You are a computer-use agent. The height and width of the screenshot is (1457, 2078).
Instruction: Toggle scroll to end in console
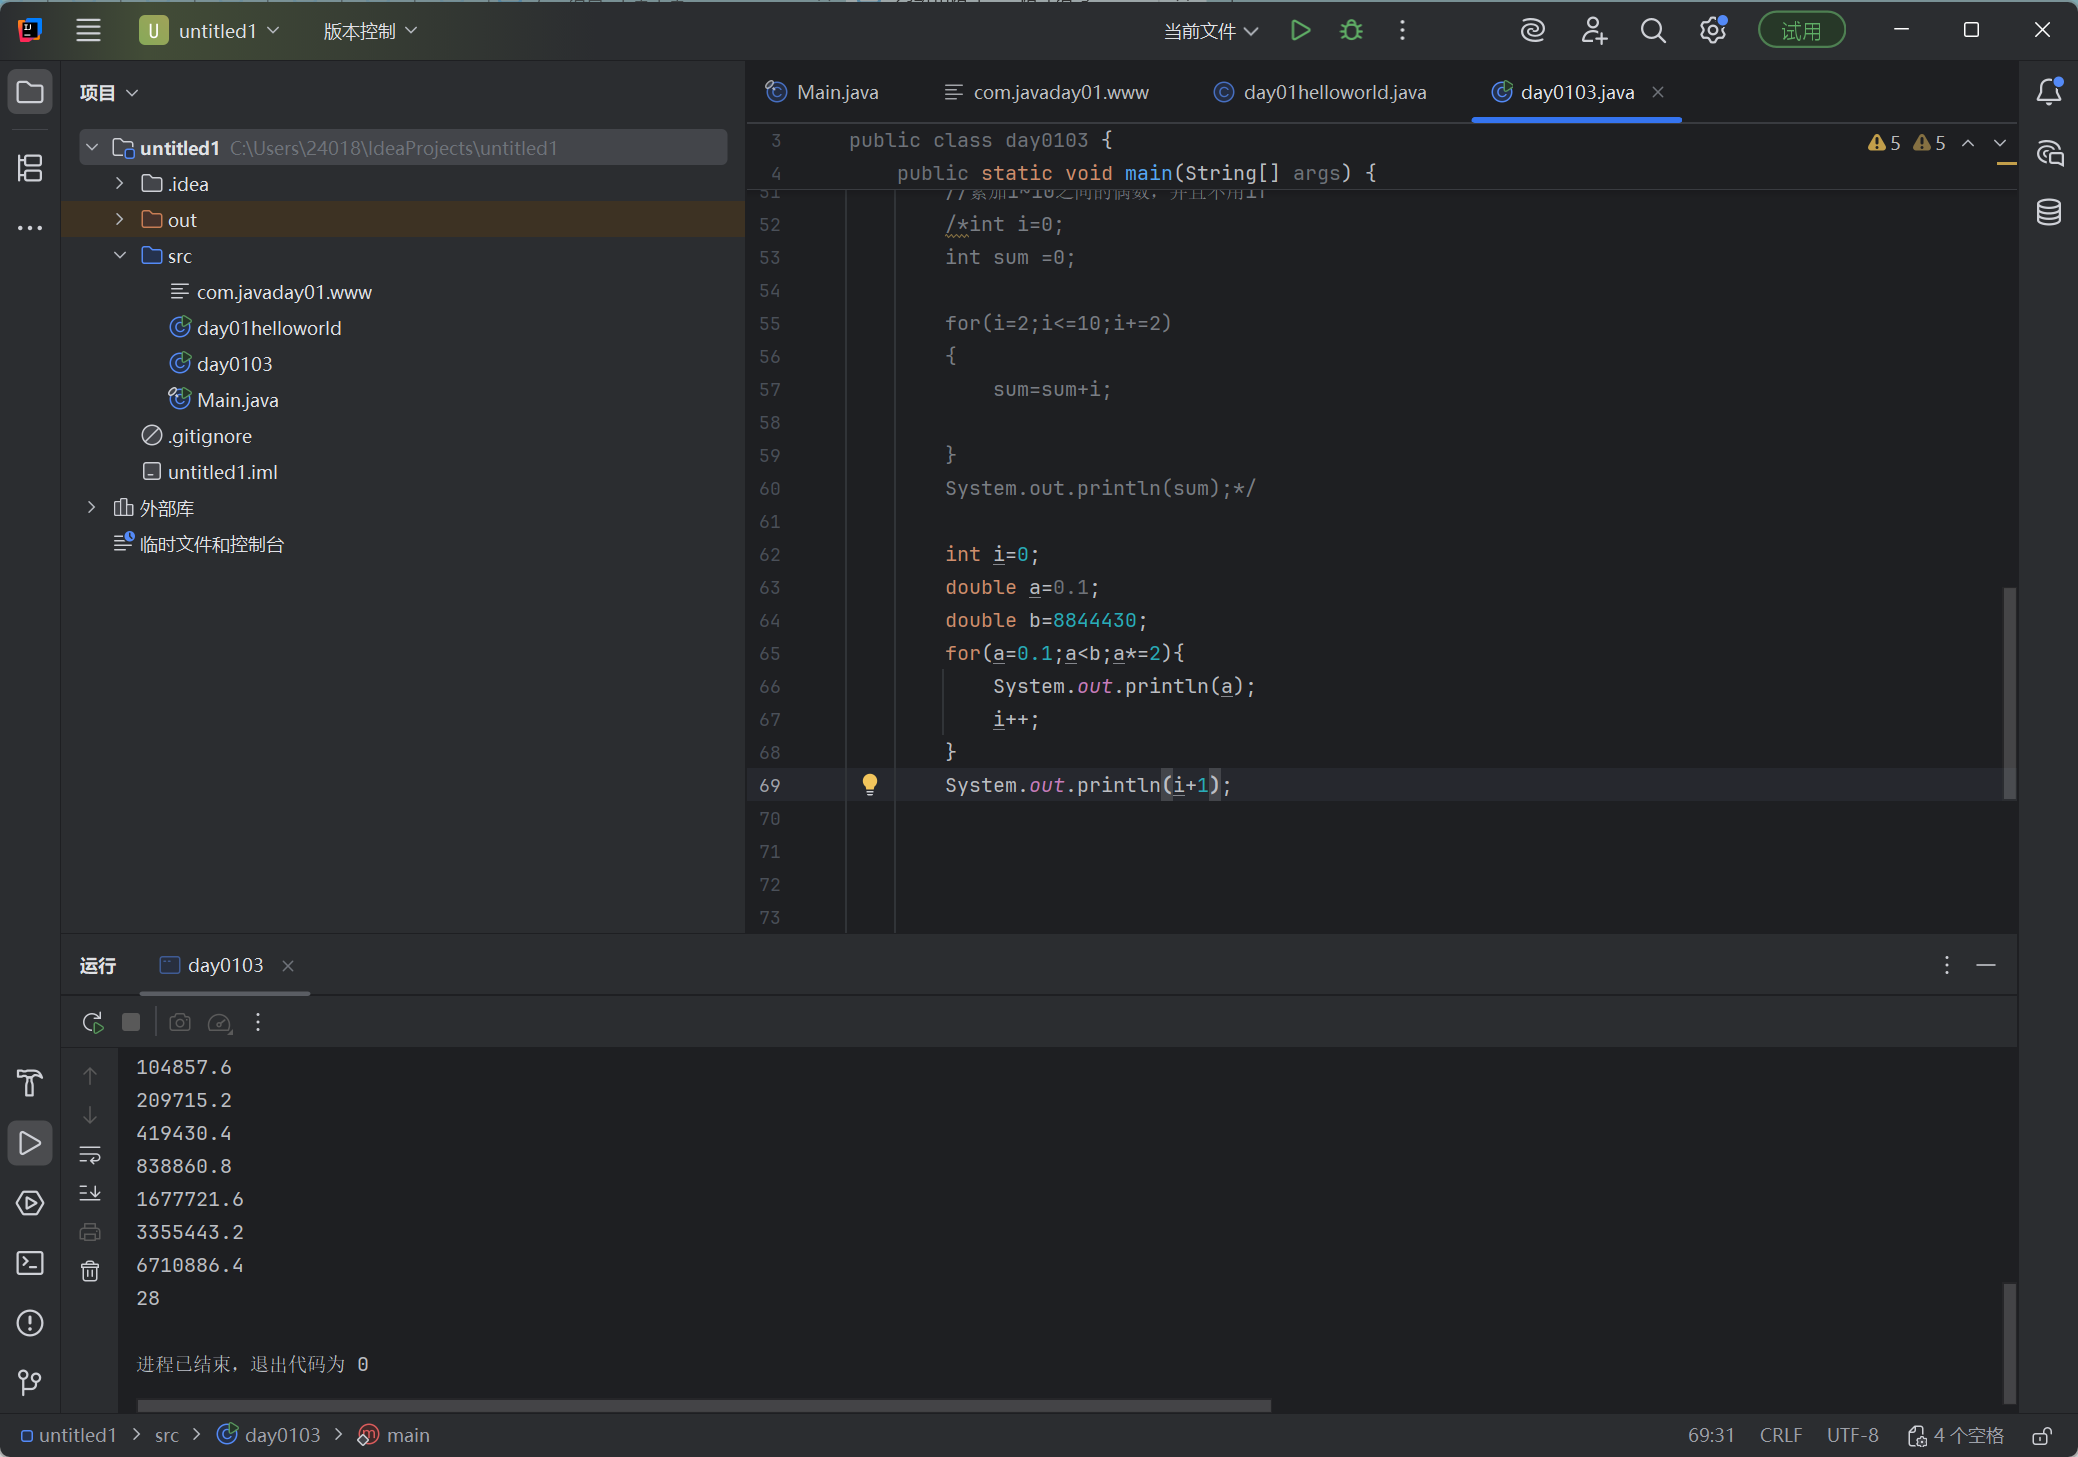point(90,1193)
